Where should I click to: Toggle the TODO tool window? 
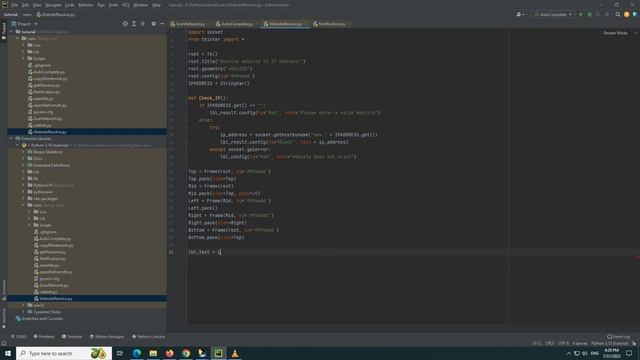19,336
